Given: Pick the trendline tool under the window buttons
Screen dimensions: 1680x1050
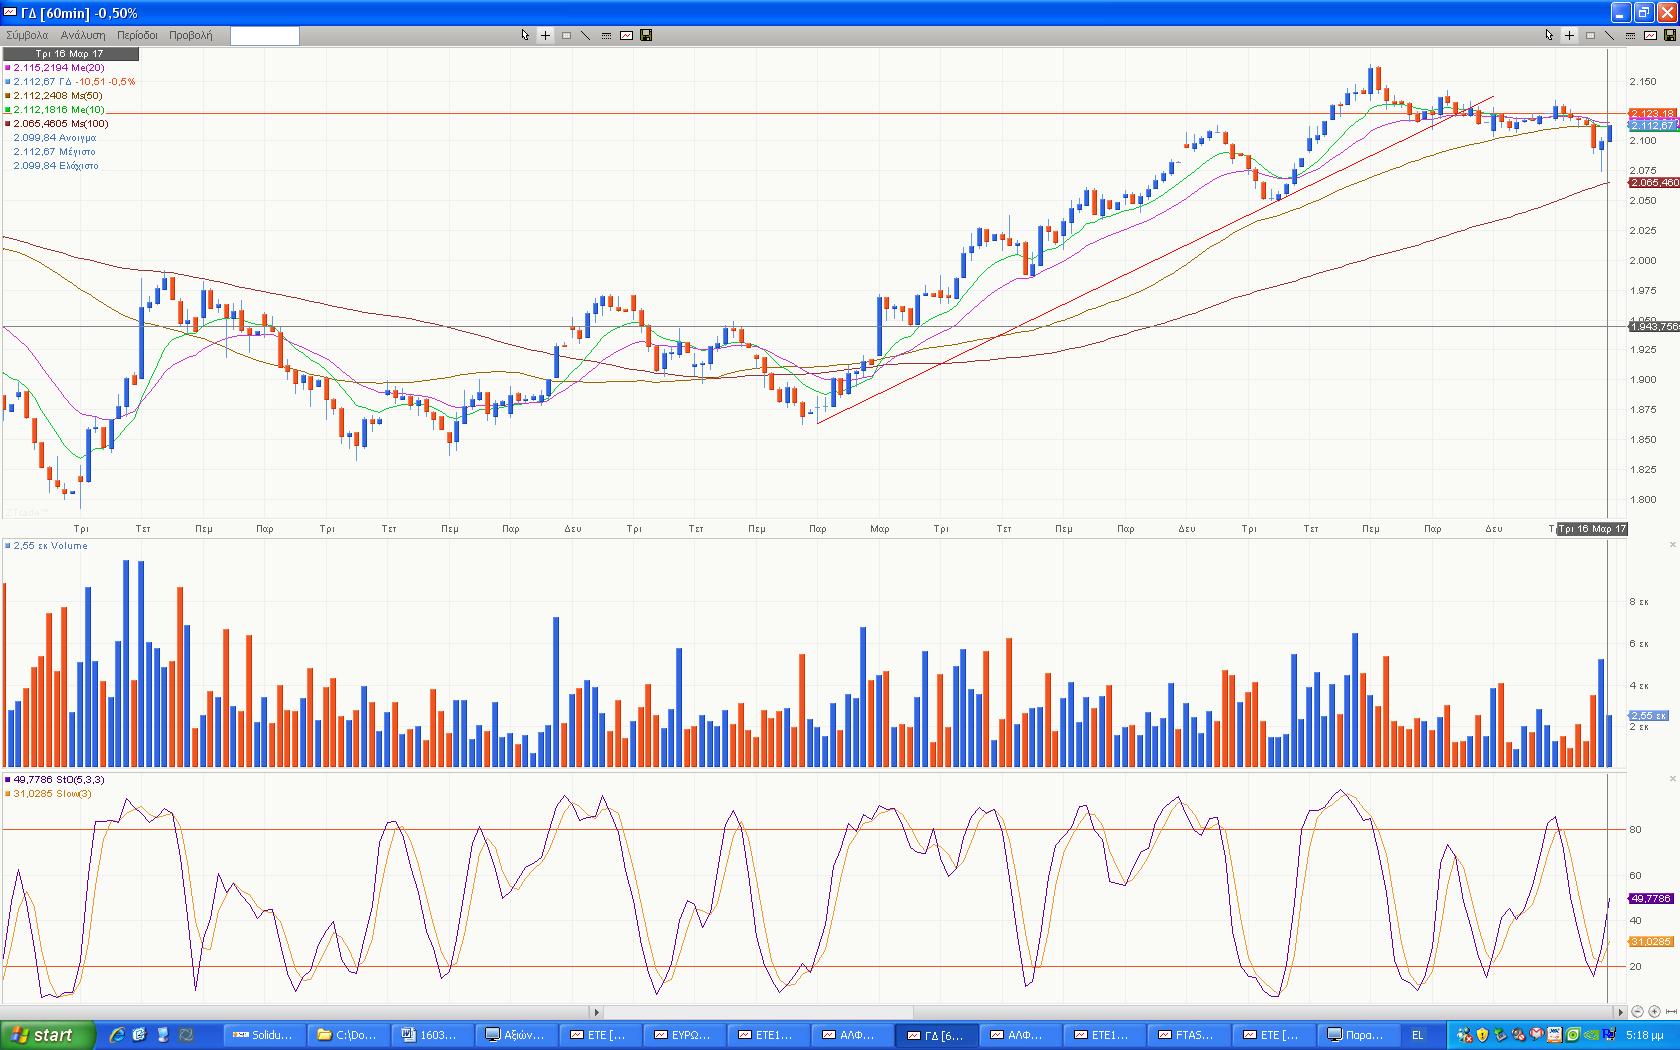Looking at the screenshot, I should point(1610,35).
